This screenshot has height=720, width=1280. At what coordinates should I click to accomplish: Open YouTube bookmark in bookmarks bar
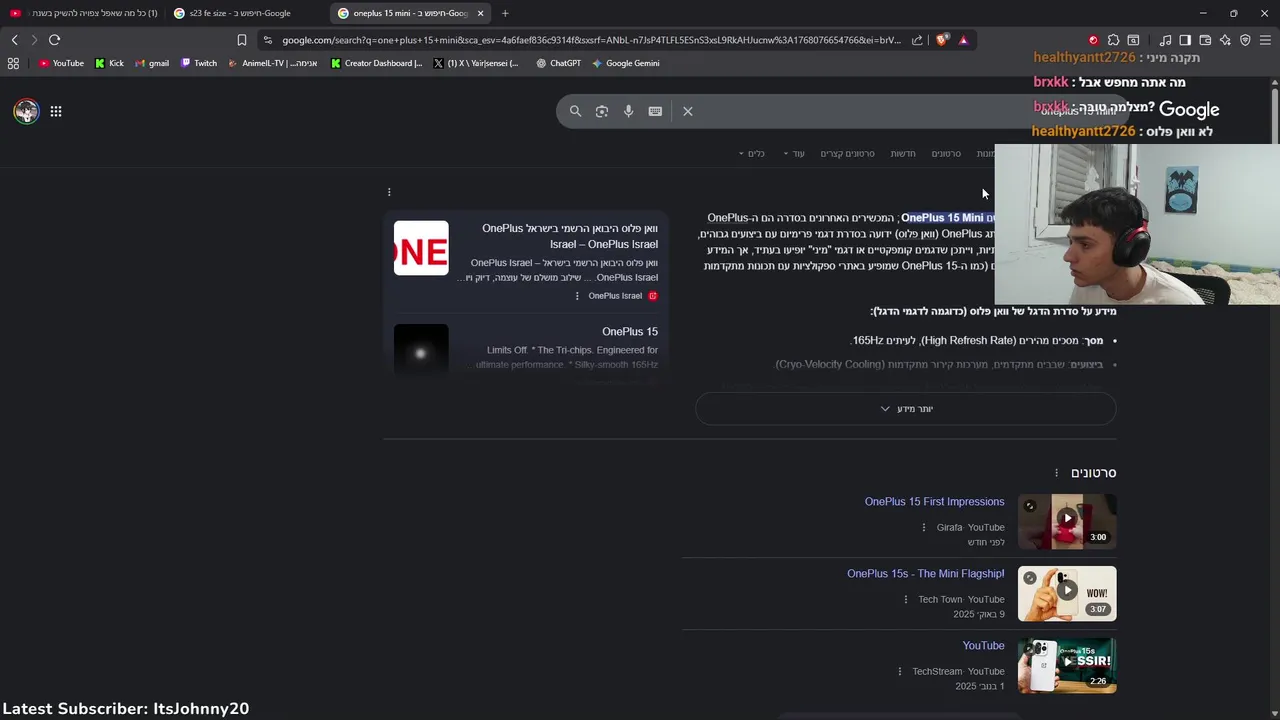(x=61, y=63)
